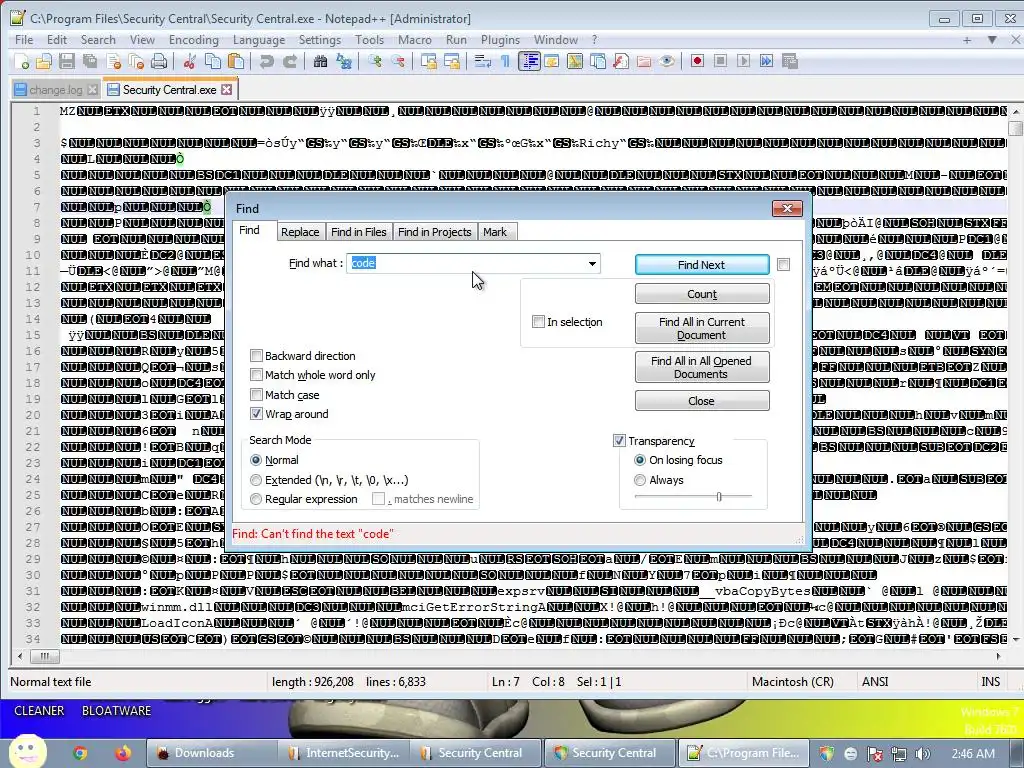Click the Zoom In toolbar icon
Screen dimensions: 1024x768
click(374, 61)
